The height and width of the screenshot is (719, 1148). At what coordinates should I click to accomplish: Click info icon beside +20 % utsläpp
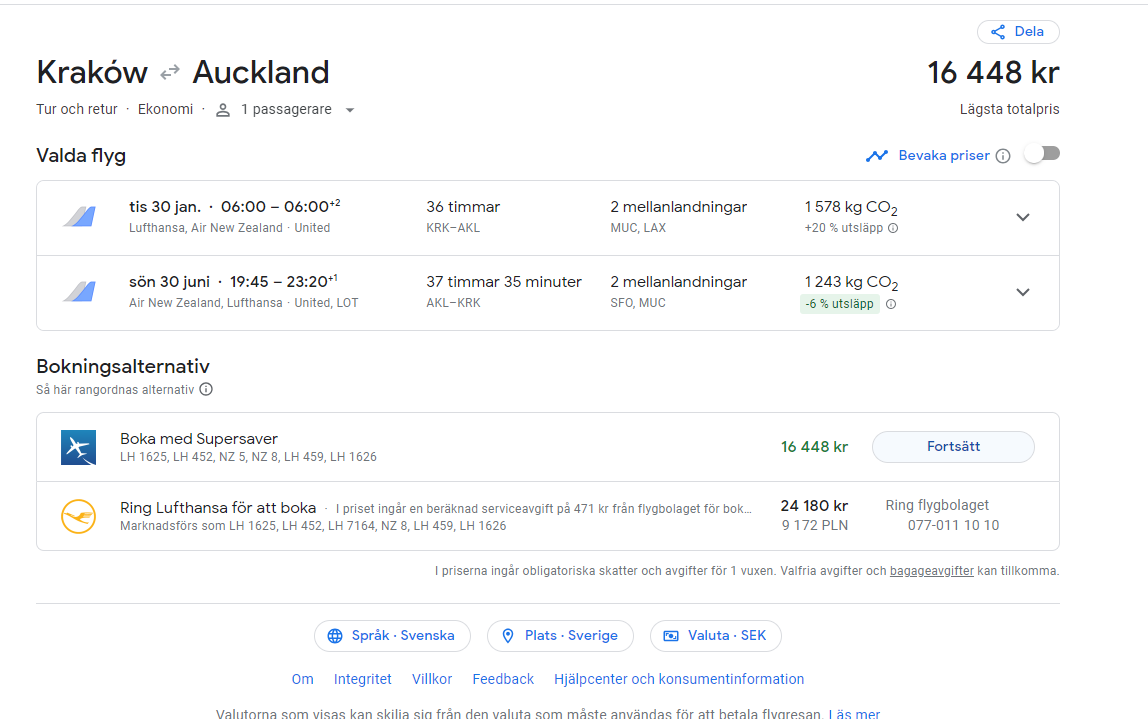893,228
